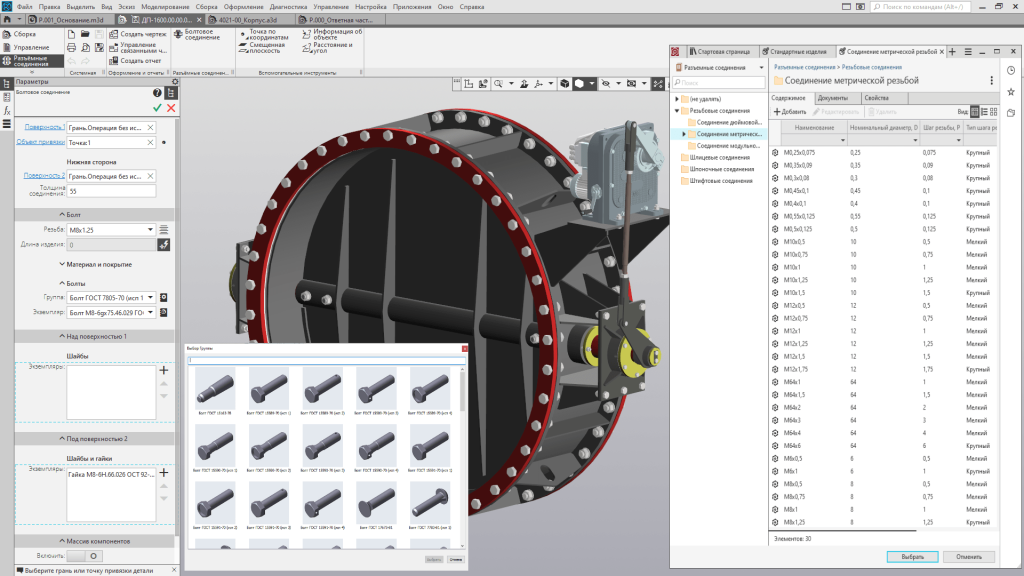Switch library view to table mode
Image resolution: width=1024 pixels, height=576 pixels.
tap(974, 112)
